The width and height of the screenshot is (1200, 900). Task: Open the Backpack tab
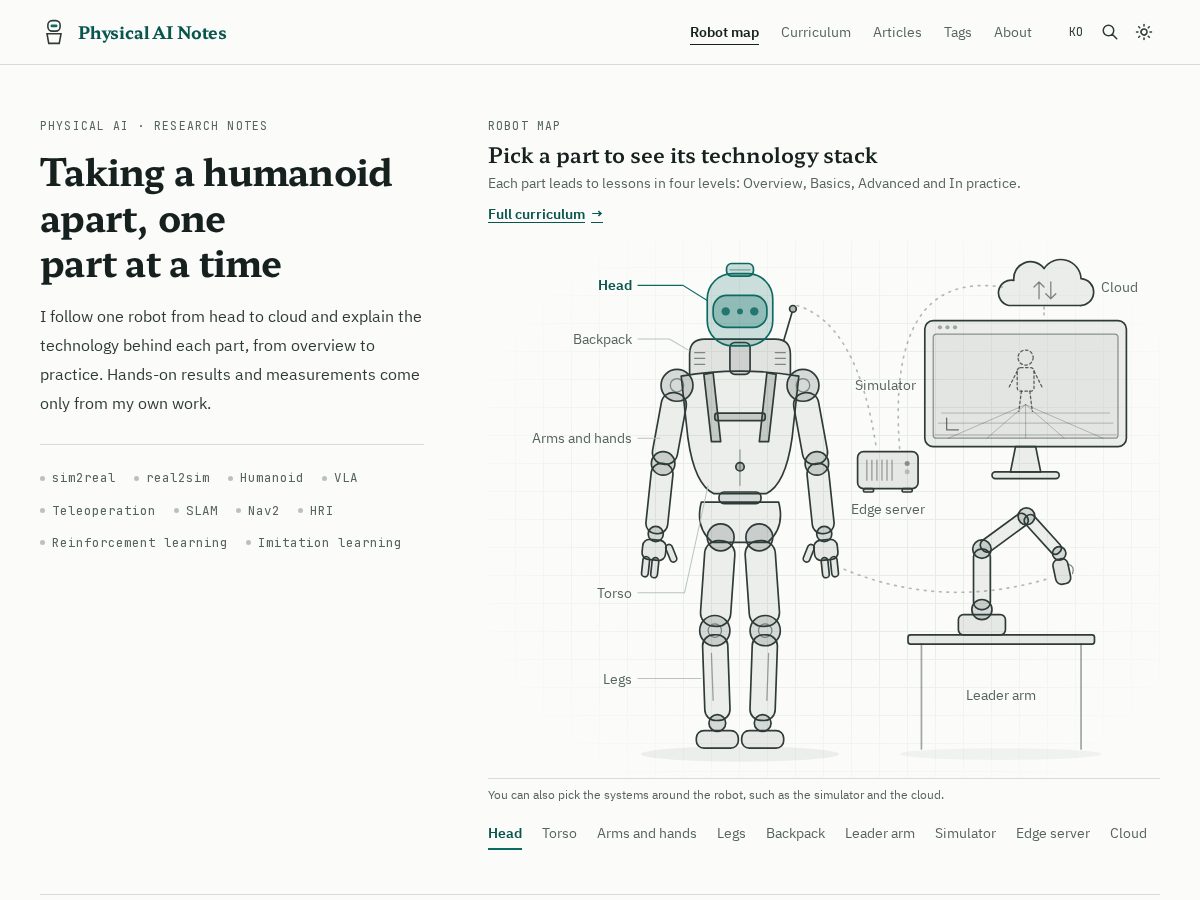pos(796,833)
